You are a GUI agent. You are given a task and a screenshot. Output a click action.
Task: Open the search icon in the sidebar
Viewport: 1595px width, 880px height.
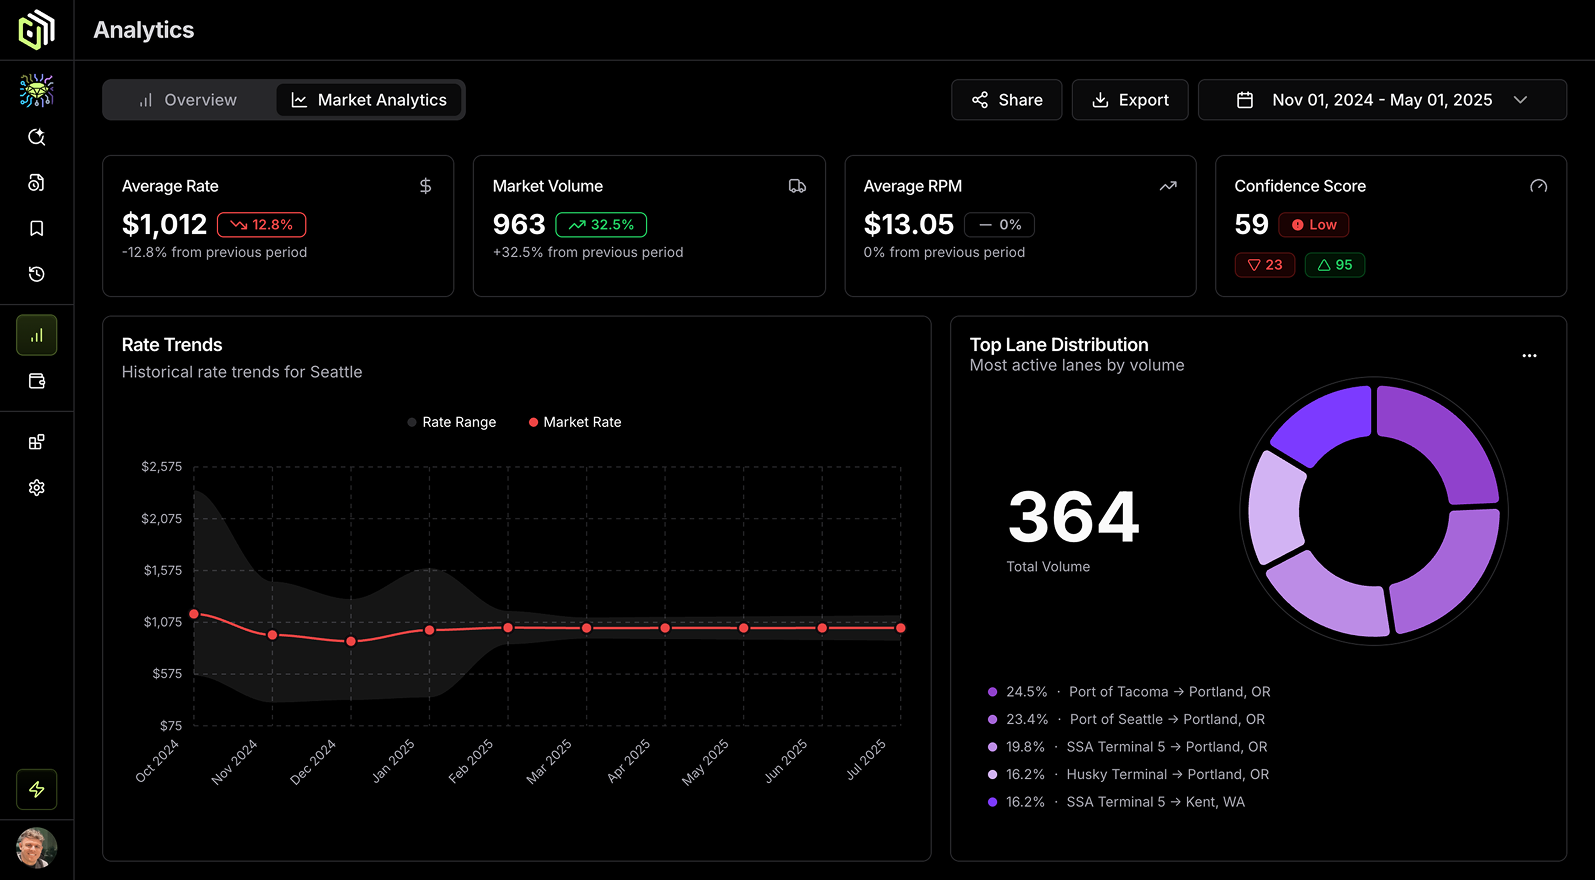coord(37,137)
